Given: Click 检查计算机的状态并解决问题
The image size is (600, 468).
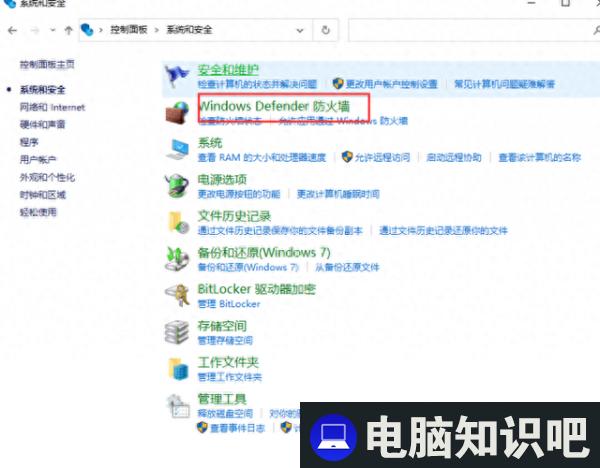Looking at the screenshot, I should 257,84.
